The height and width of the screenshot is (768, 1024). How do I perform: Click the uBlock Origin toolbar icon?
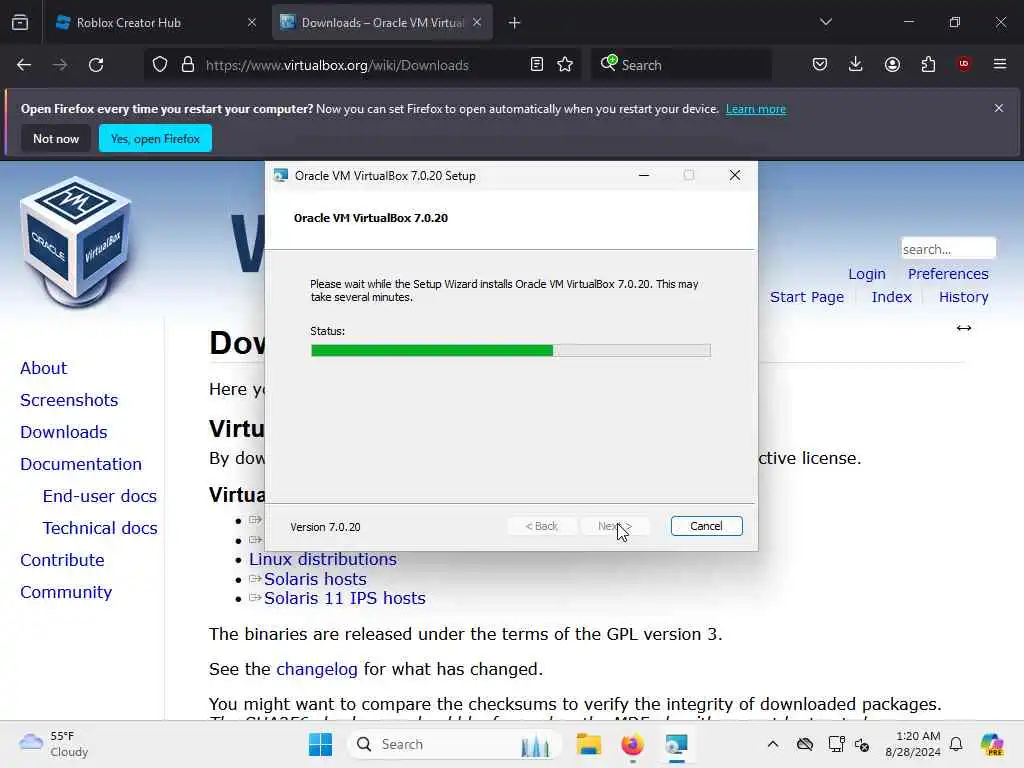pos(964,64)
